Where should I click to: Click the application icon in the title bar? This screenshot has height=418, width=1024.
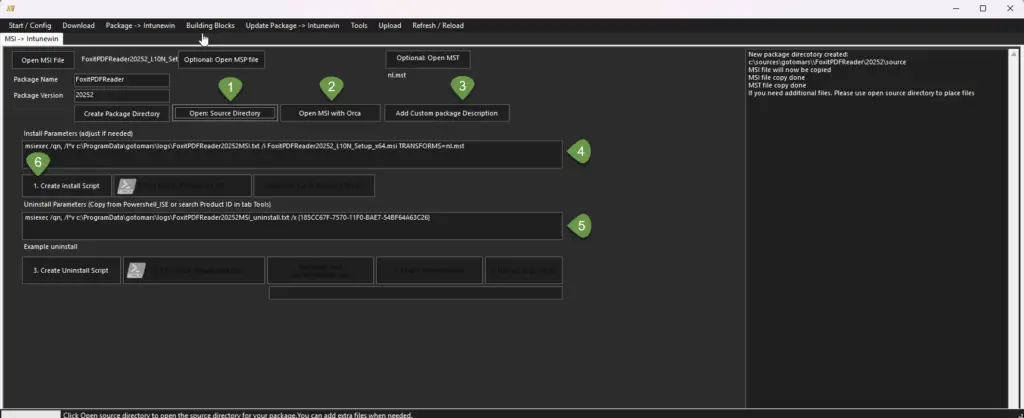point(10,8)
